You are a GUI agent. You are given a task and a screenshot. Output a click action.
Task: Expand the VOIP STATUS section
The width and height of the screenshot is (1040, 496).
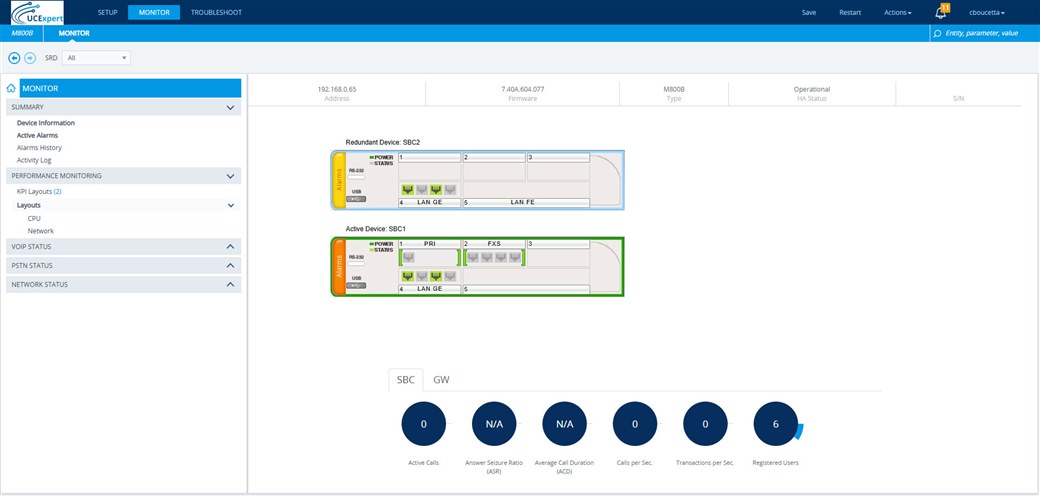(x=229, y=246)
